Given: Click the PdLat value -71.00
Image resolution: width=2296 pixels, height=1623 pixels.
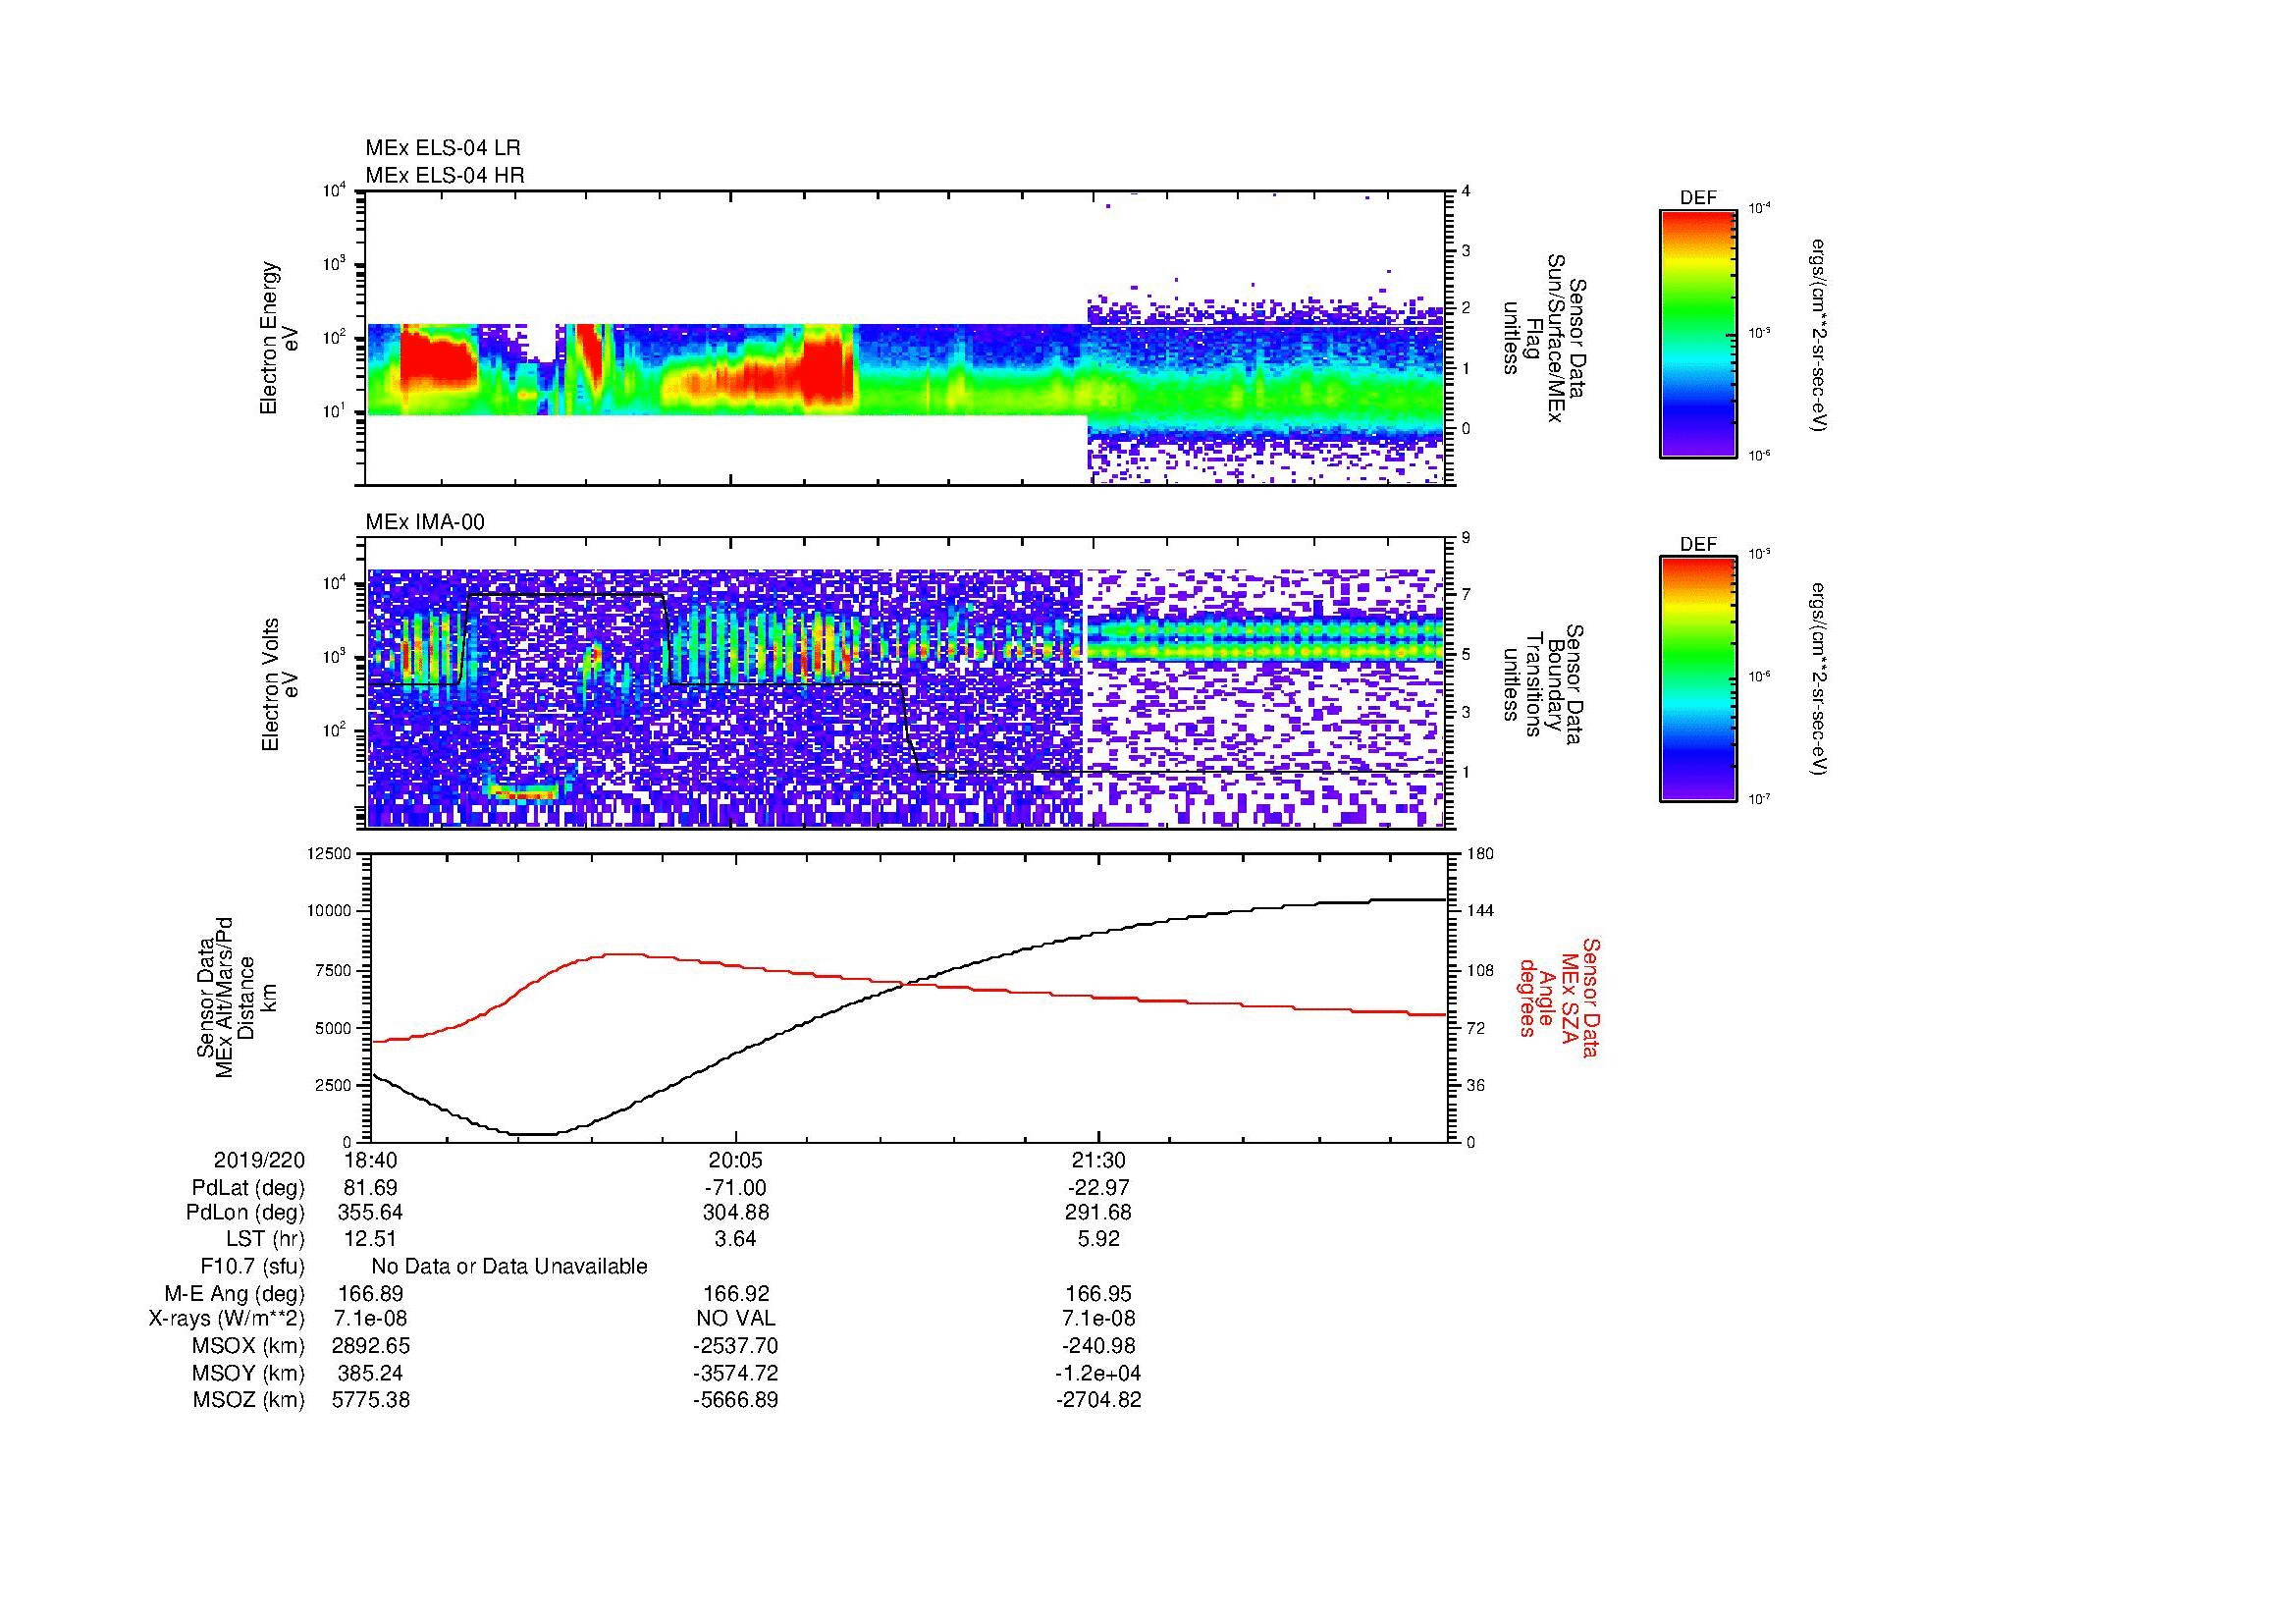Looking at the screenshot, I should (x=735, y=1188).
